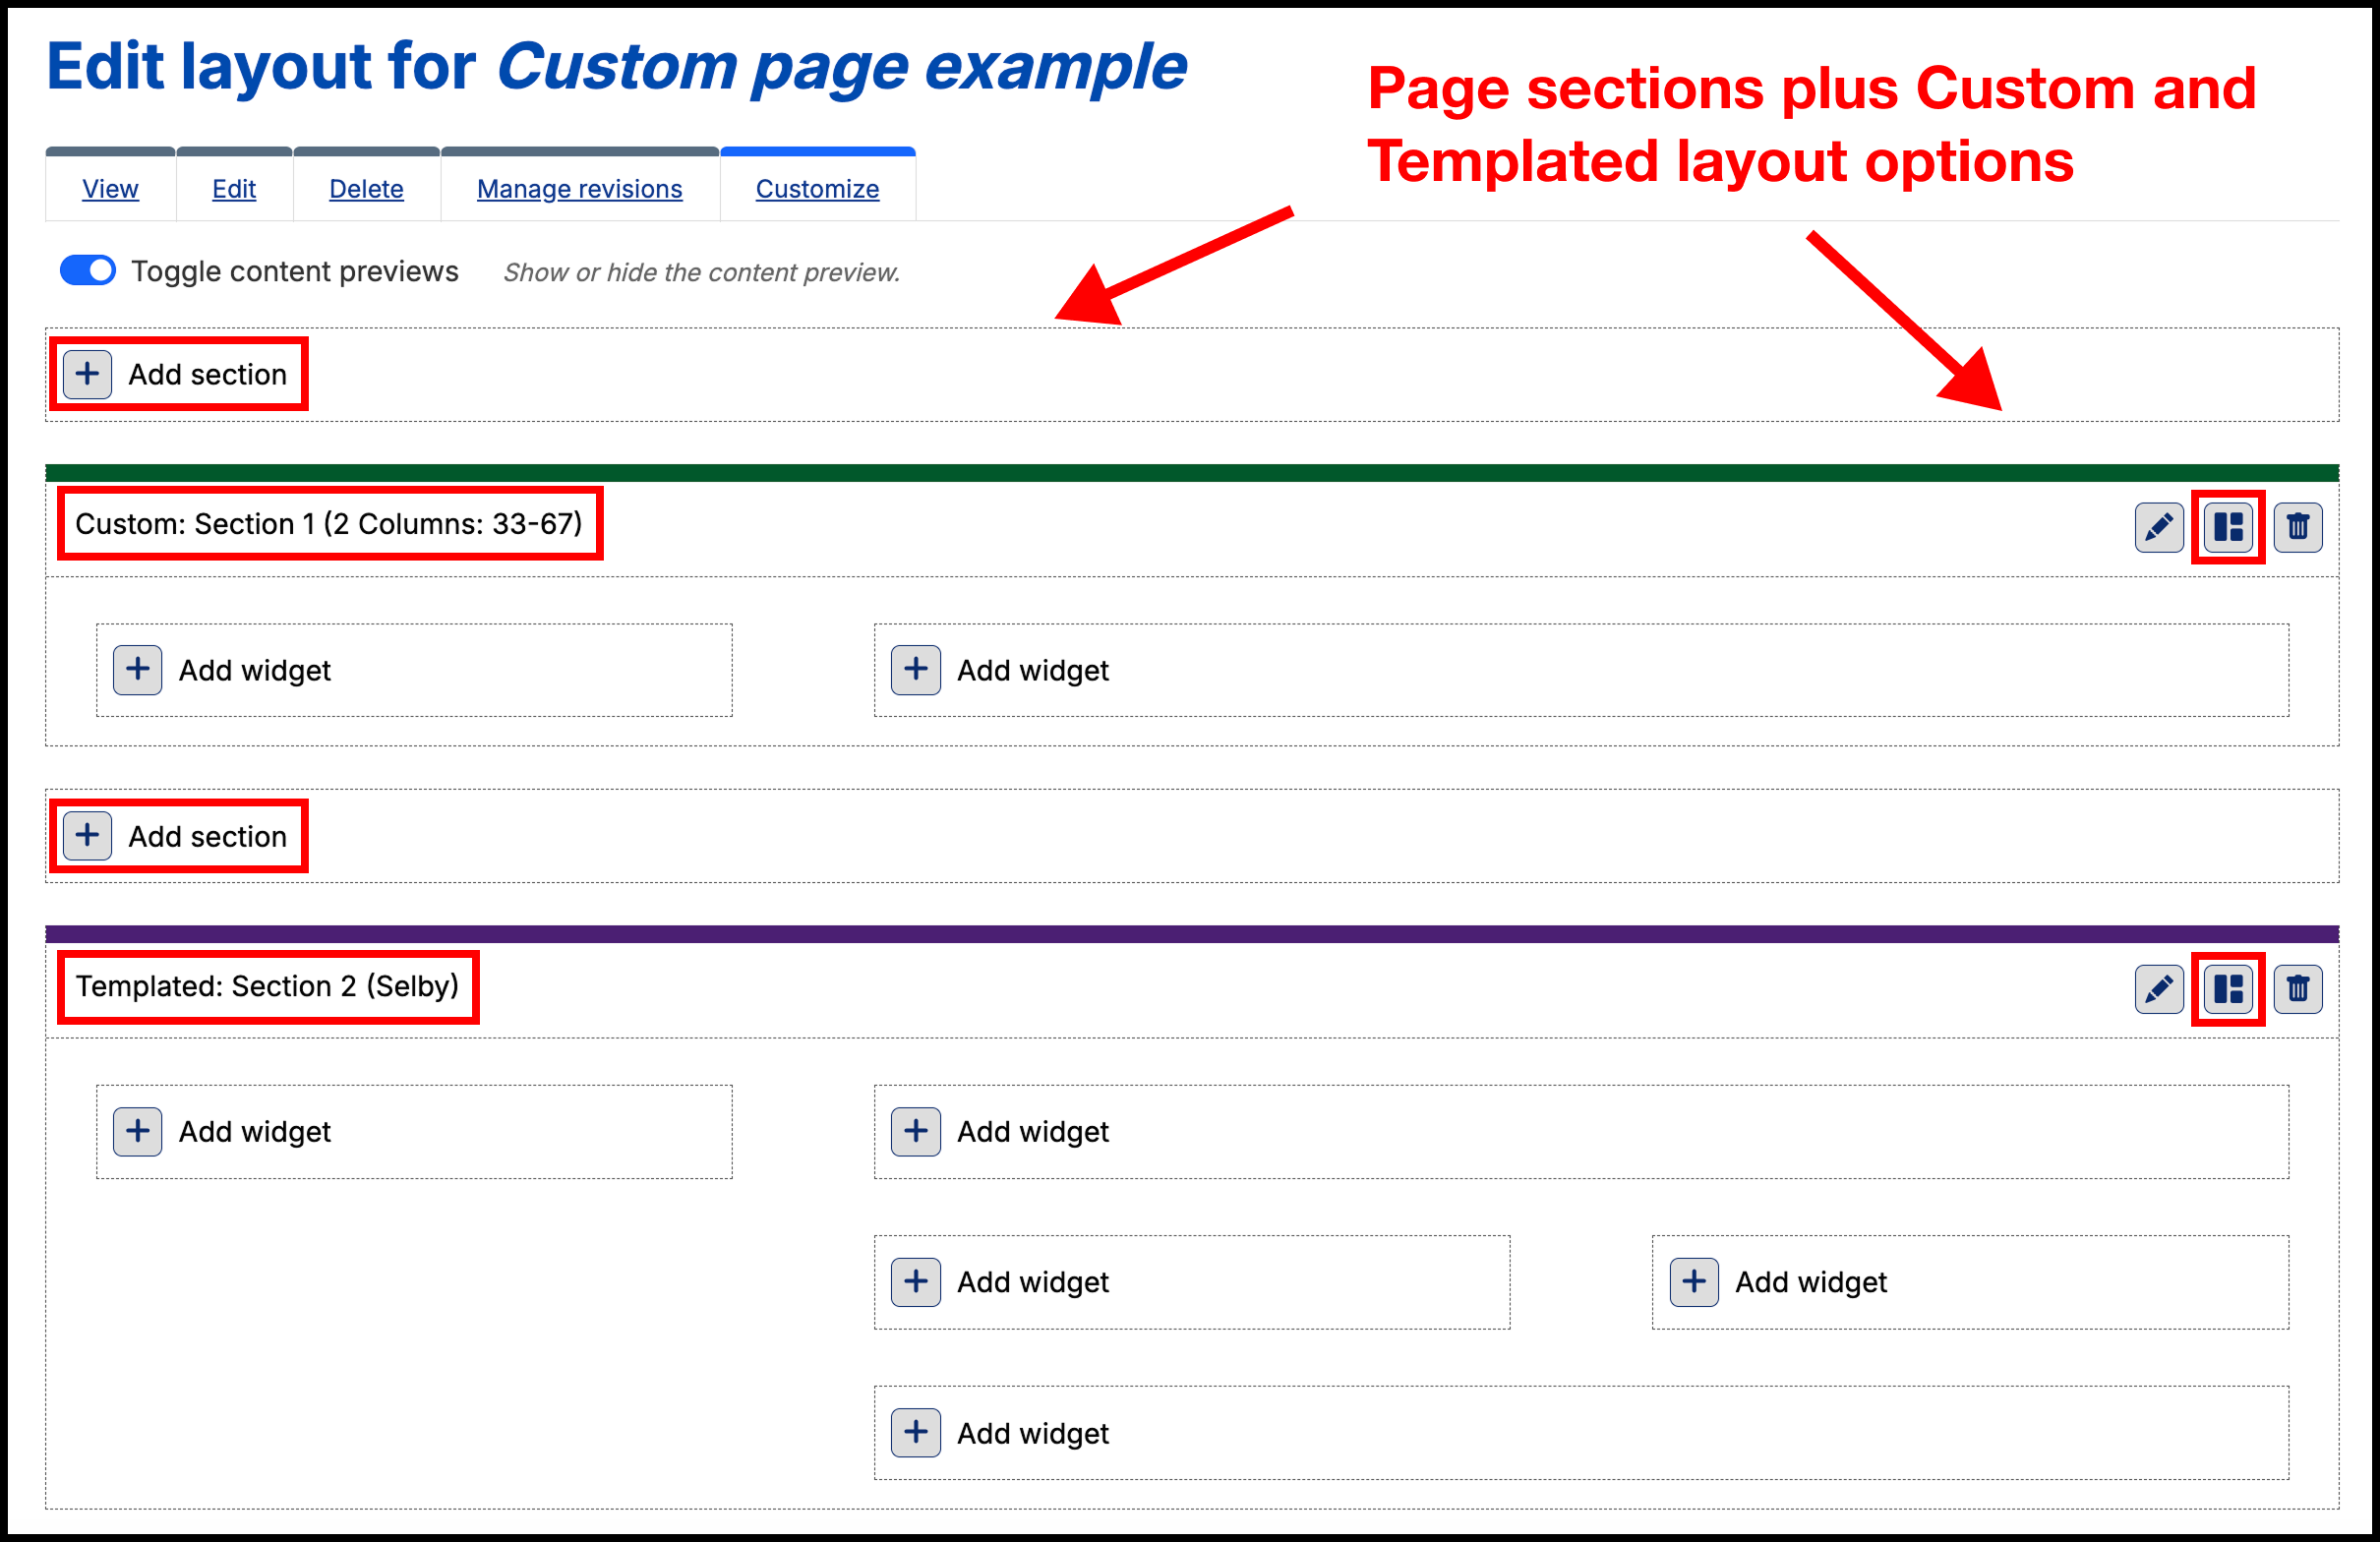Click Edit layout for Custom page example heading

tap(616, 67)
